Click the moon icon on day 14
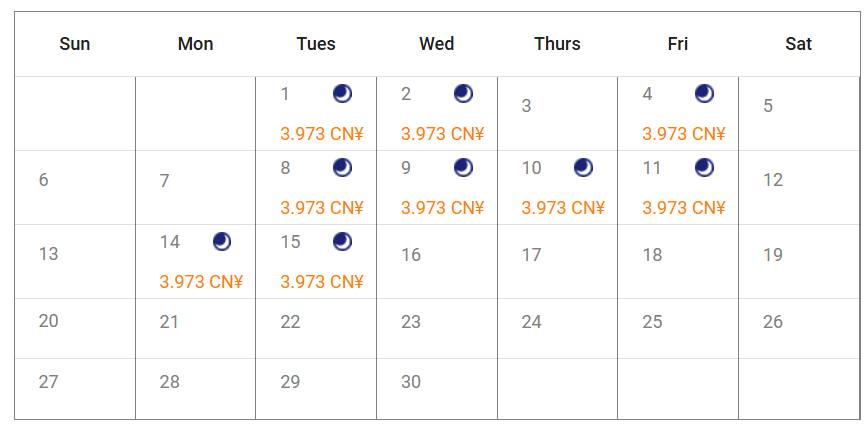868x437 pixels. (222, 241)
